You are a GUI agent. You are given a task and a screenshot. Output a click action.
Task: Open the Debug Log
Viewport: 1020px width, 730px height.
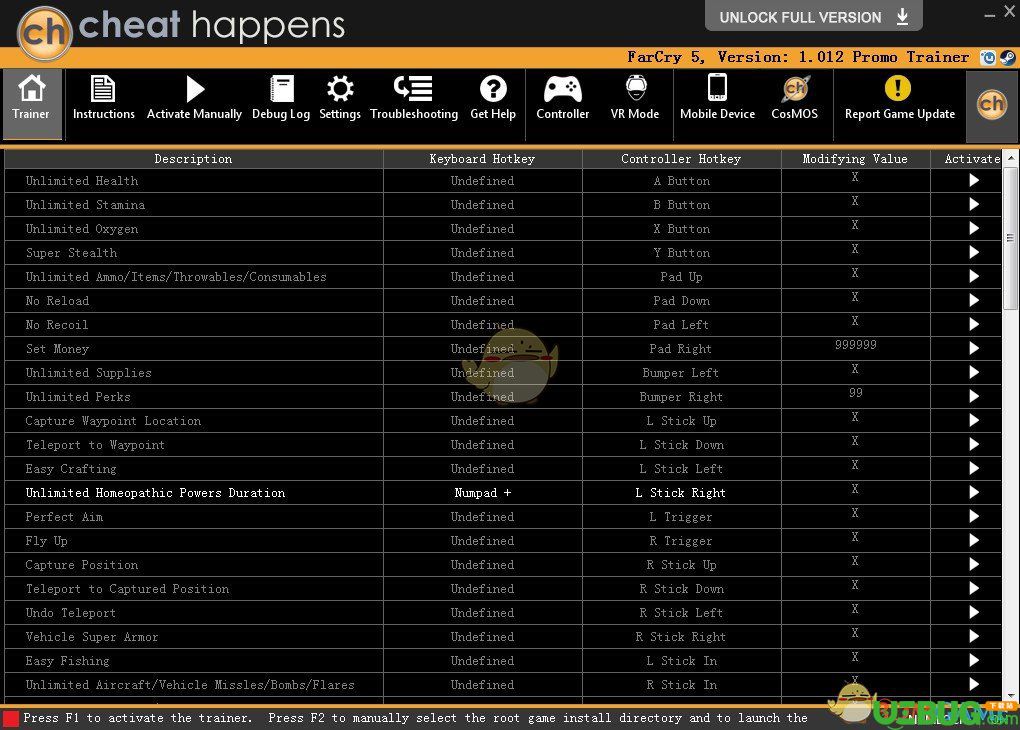tap(281, 99)
